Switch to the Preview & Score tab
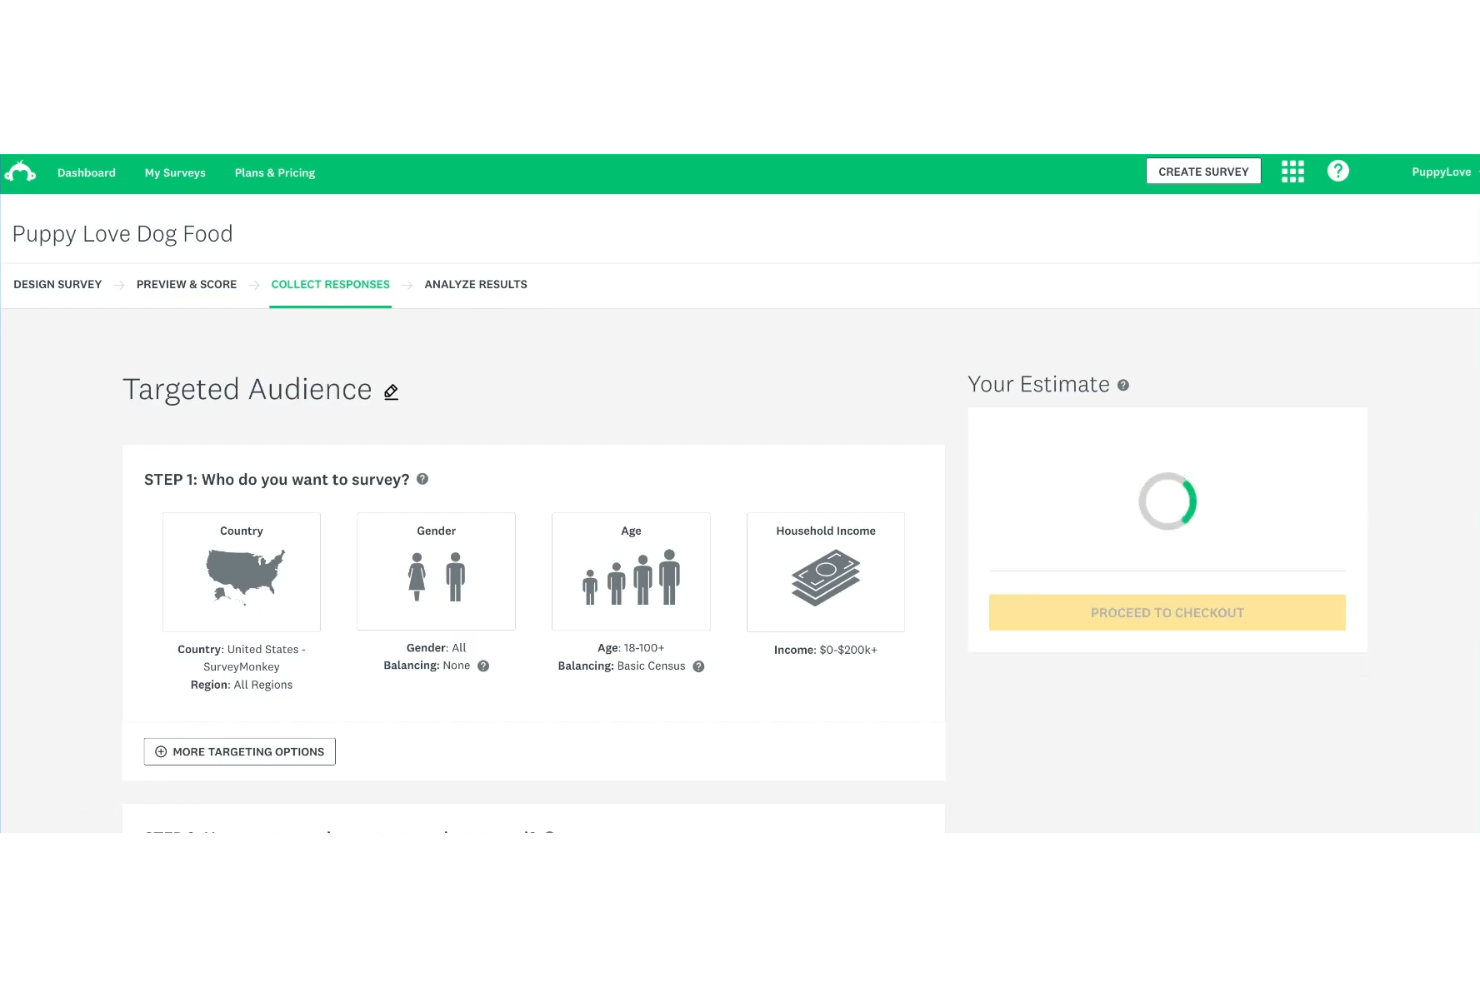Viewport: 1480px width, 987px height. point(187,285)
